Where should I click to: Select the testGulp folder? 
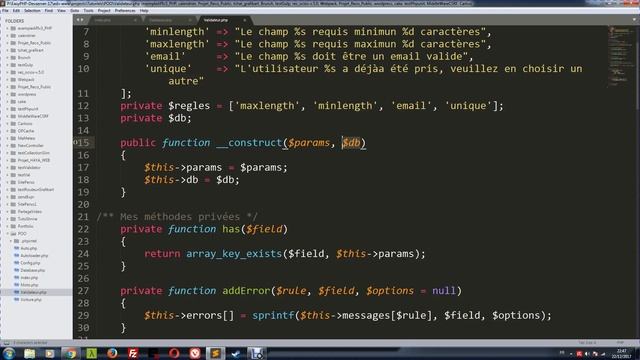25,65
